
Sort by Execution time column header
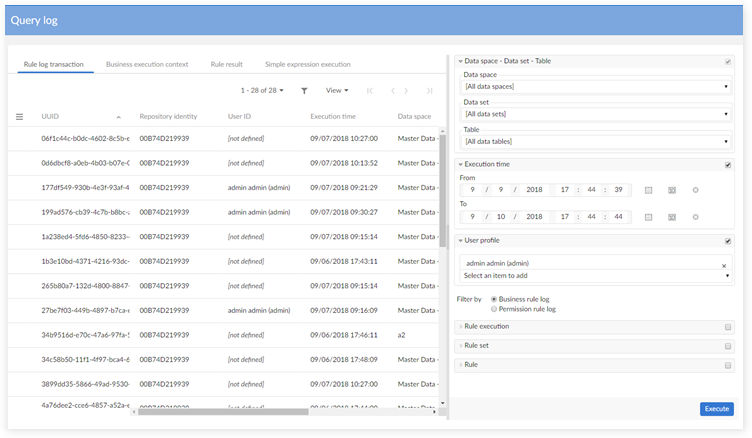click(x=333, y=117)
